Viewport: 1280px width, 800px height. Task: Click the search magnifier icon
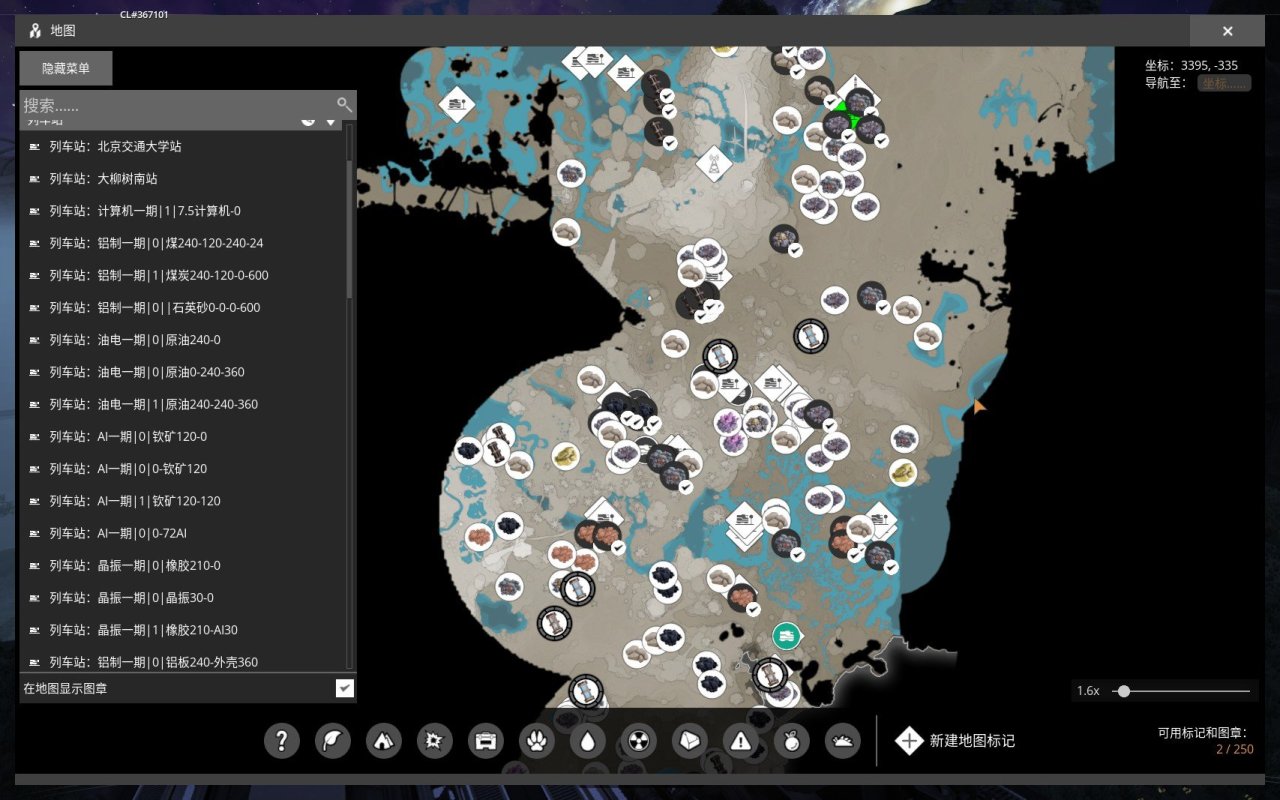pos(344,105)
